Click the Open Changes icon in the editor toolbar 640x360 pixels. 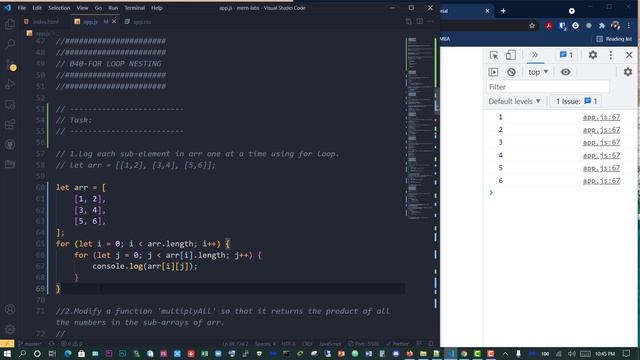(x=409, y=22)
